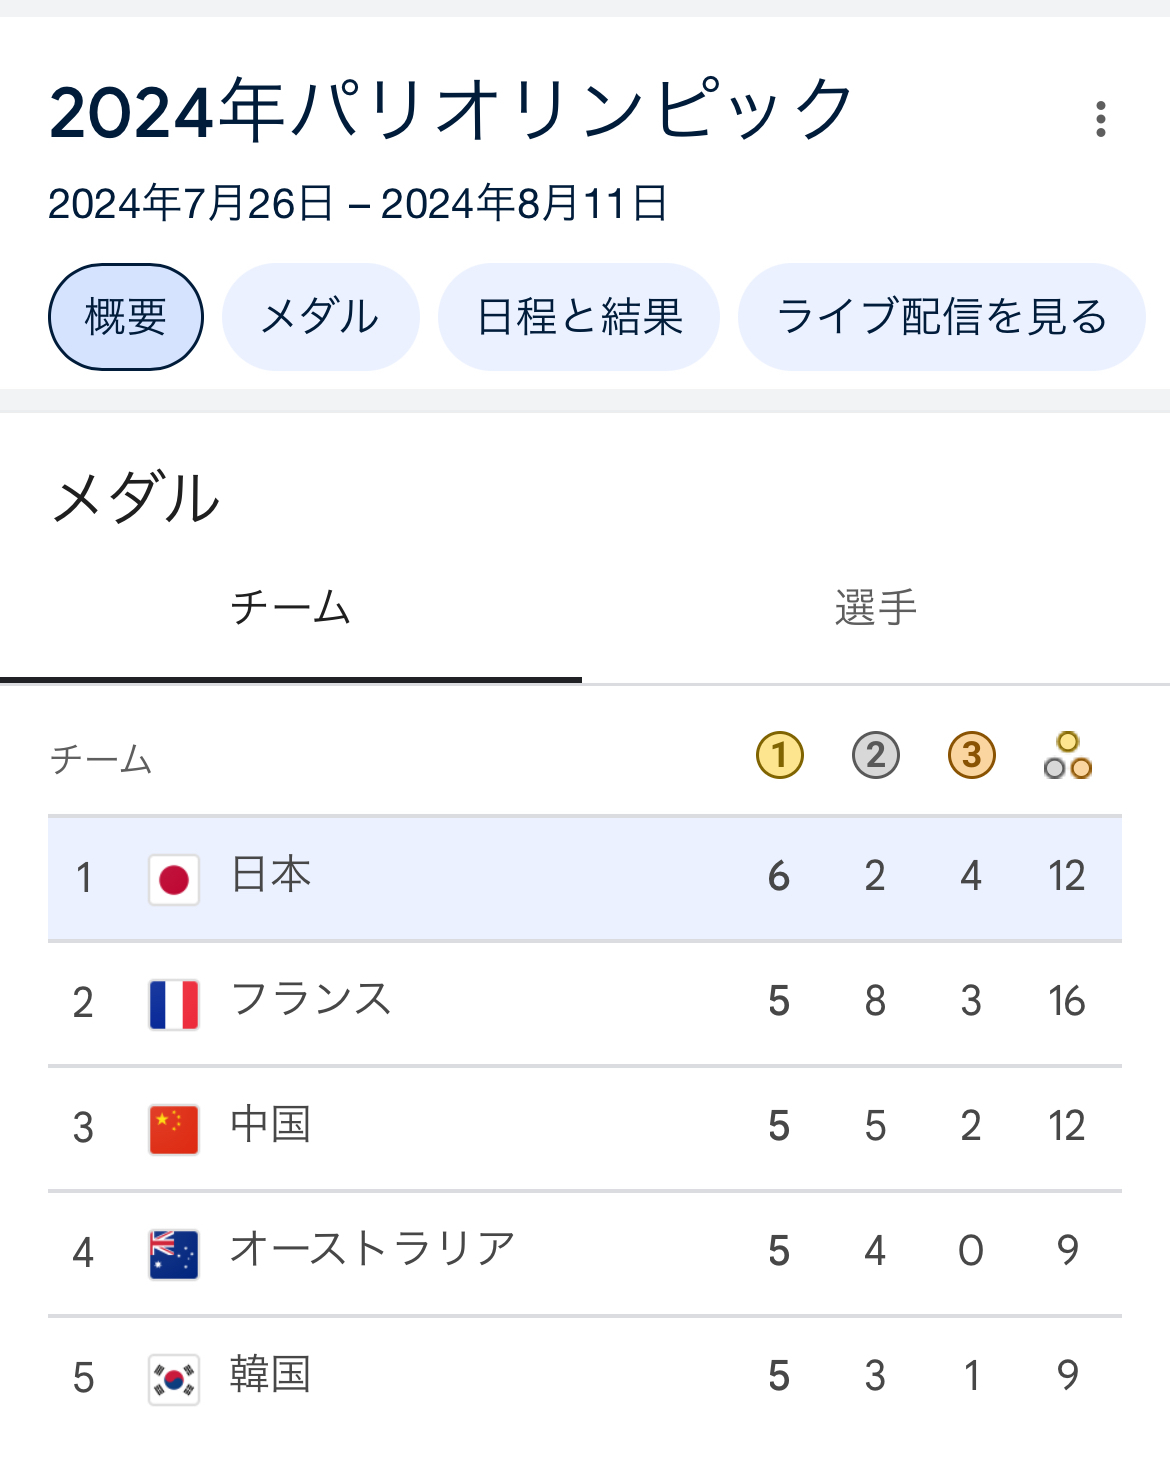Click the France flag icon

coord(174,1005)
